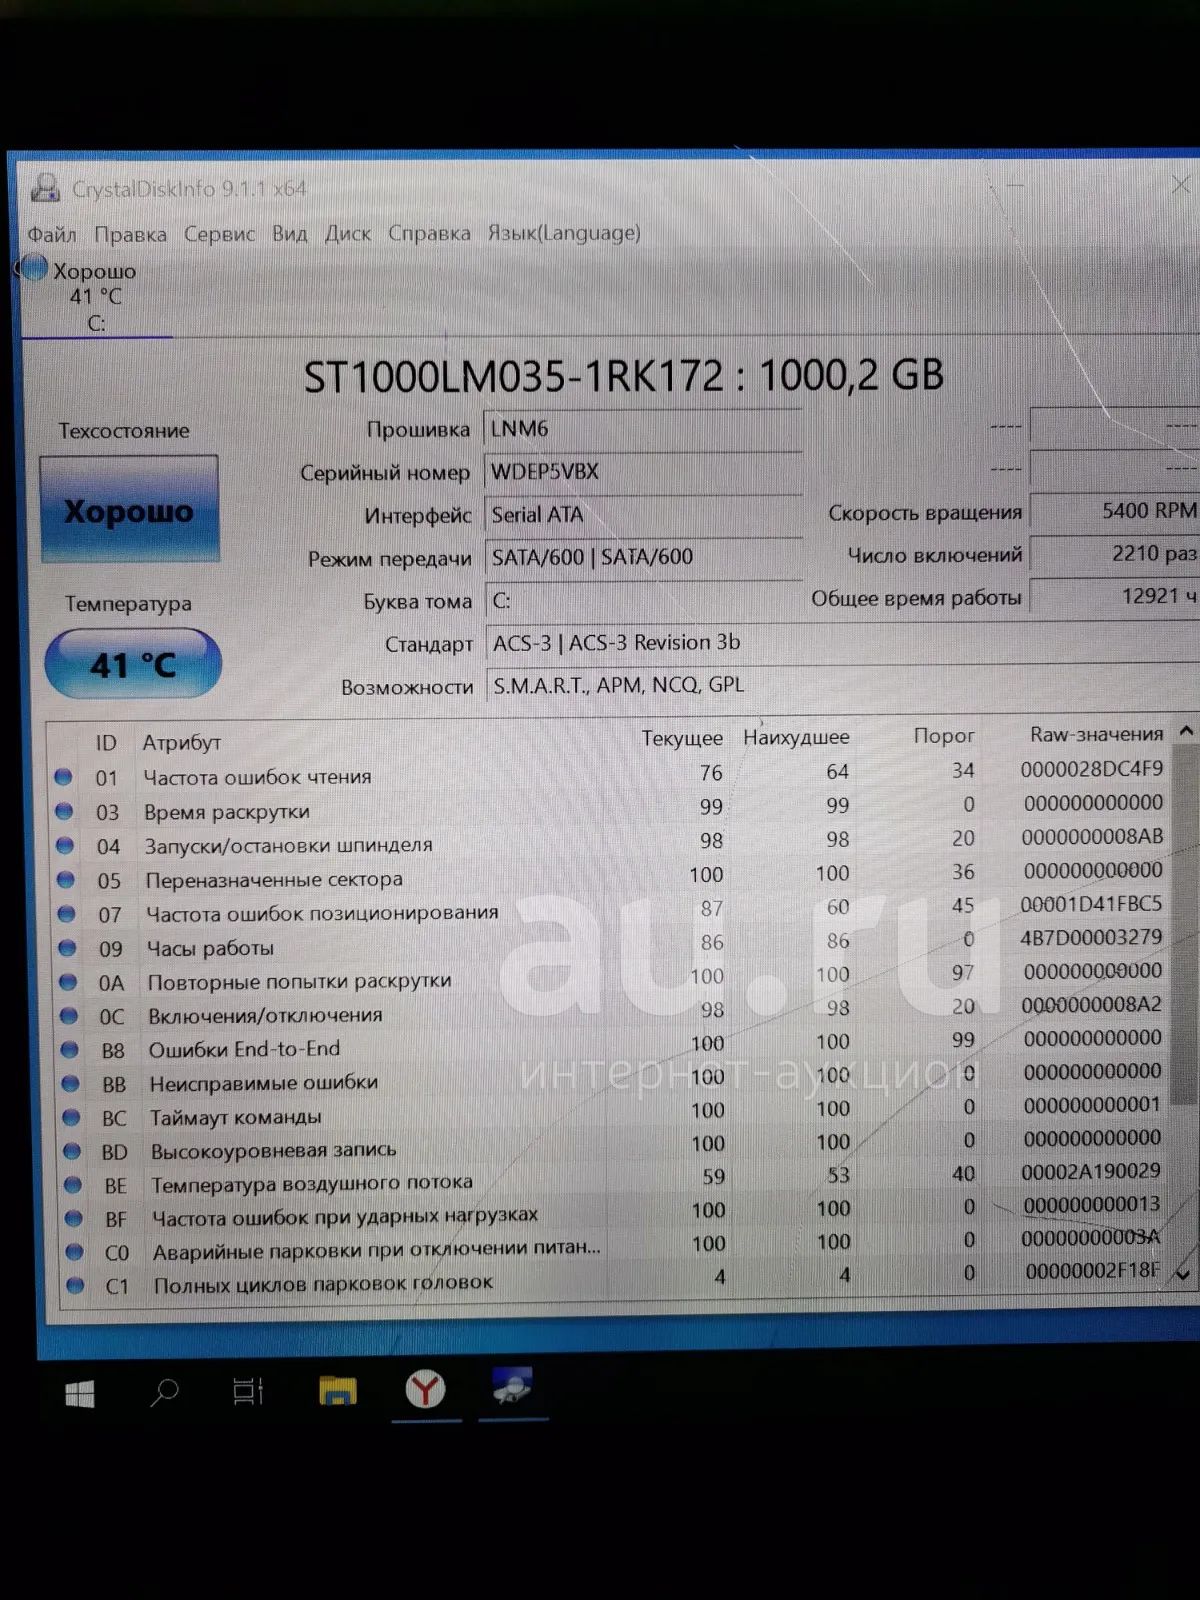Click the CrystalDiskInfo title bar app icon
This screenshot has height=1600, width=1200.
point(46,188)
